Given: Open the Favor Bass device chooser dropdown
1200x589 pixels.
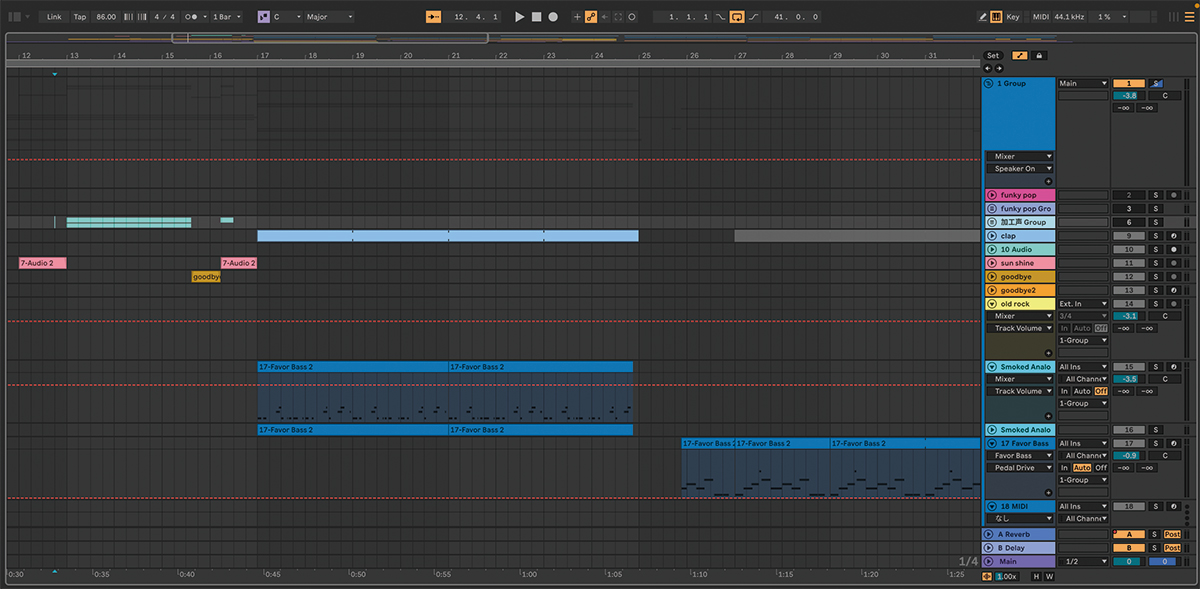Looking at the screenshot, I should 1020,456.
